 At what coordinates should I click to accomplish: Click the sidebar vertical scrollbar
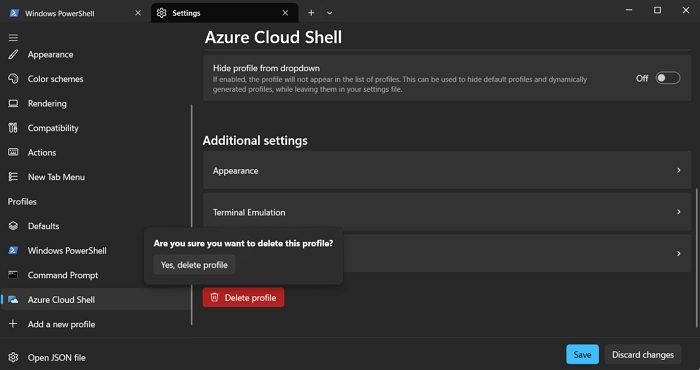point(192,215)
